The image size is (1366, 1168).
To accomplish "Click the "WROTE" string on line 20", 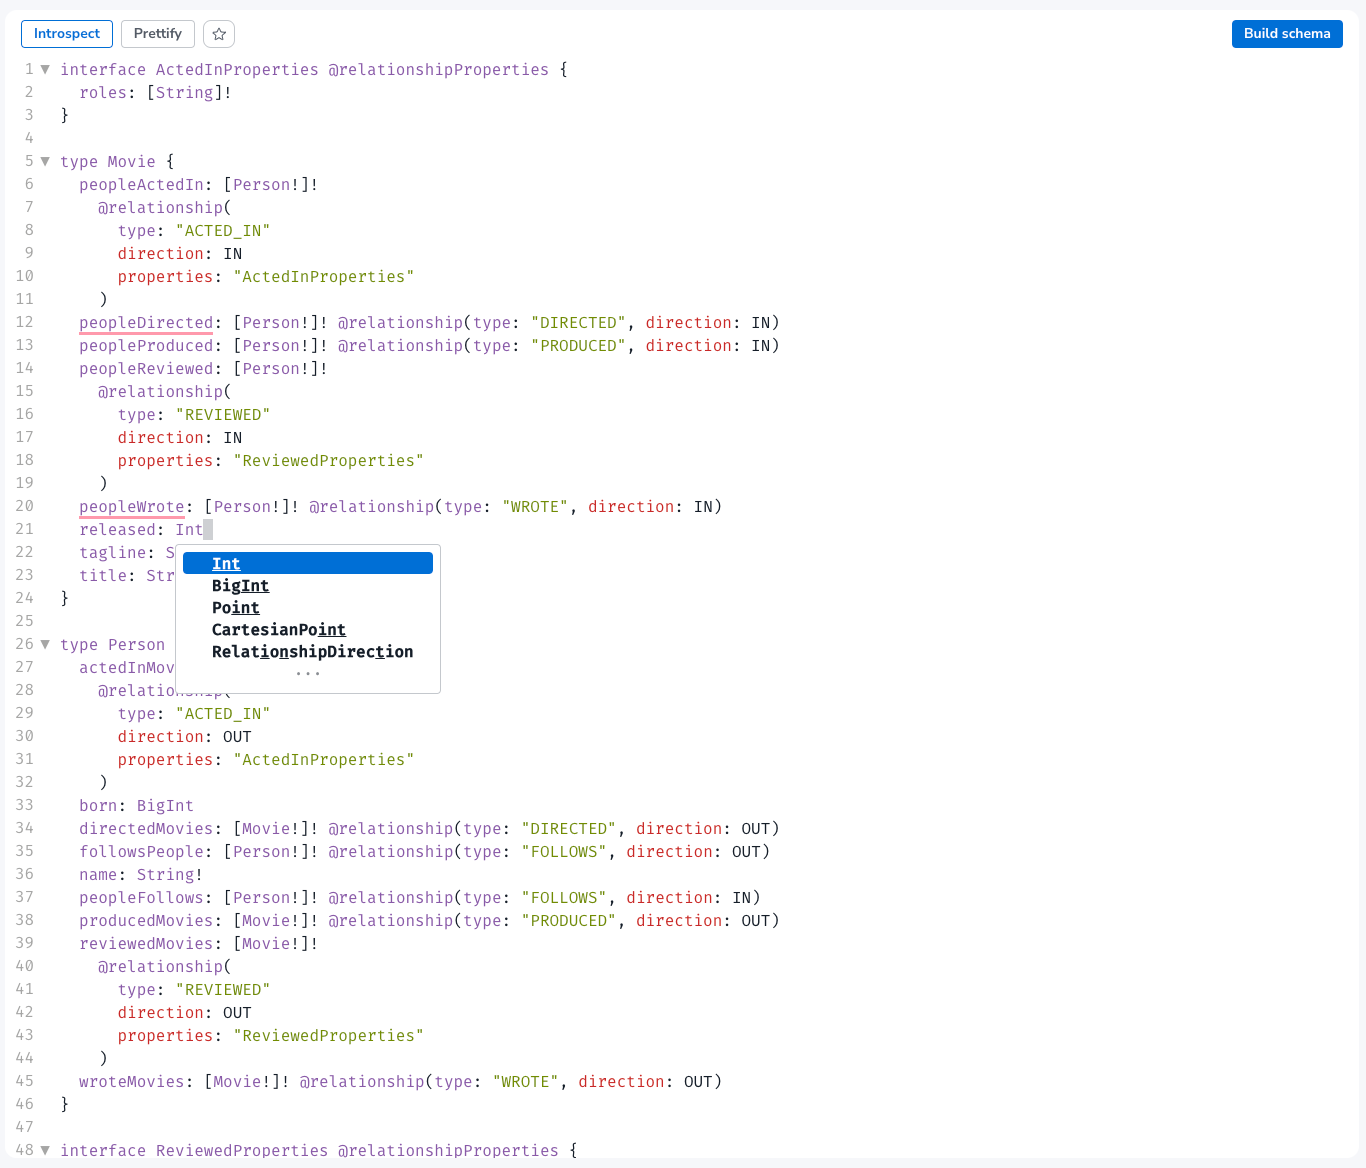I will coord(535,507).
